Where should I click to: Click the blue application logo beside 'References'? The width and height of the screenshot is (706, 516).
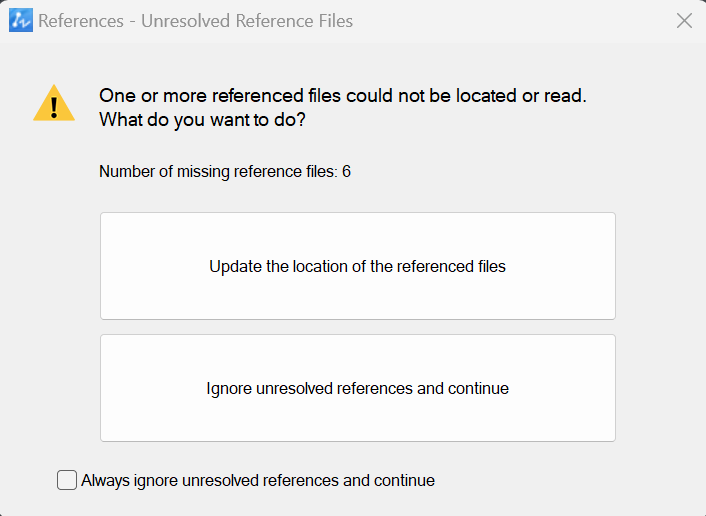(x=21, y=20)
